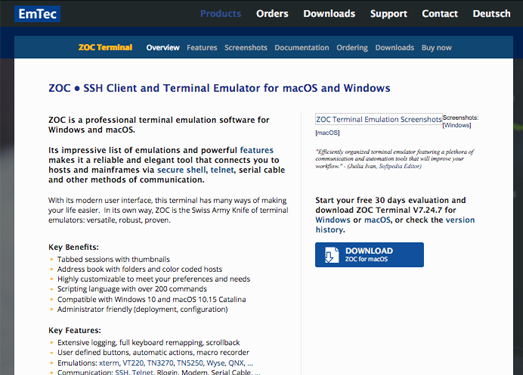Open the [macOS] screenshots link
523x375 pixels.
click(328, 133)
